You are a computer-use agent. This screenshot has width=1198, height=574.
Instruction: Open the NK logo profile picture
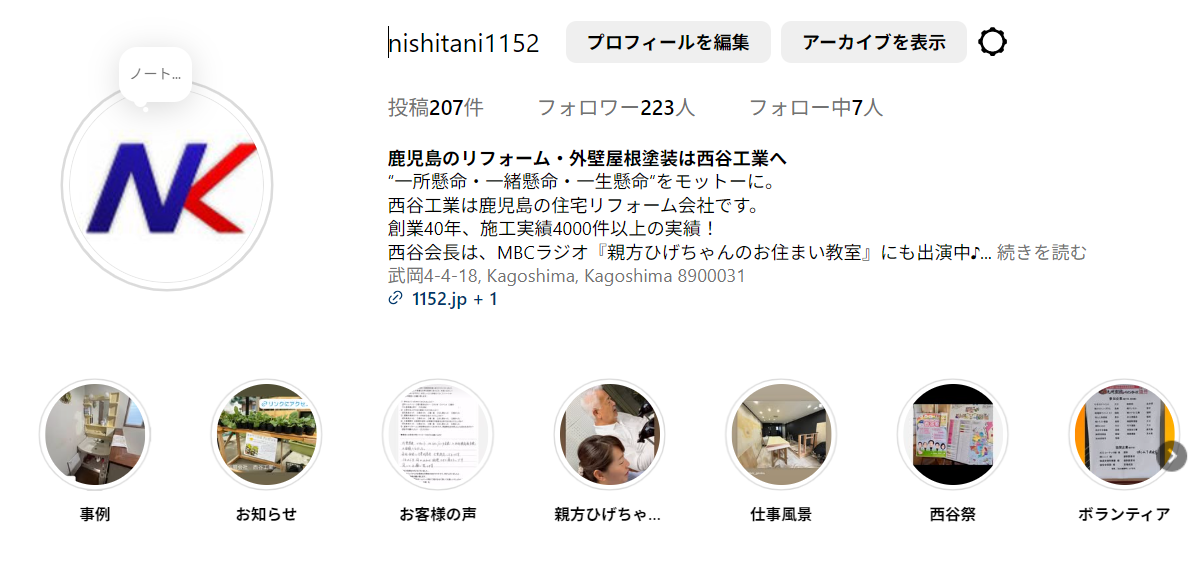(167, 187)
